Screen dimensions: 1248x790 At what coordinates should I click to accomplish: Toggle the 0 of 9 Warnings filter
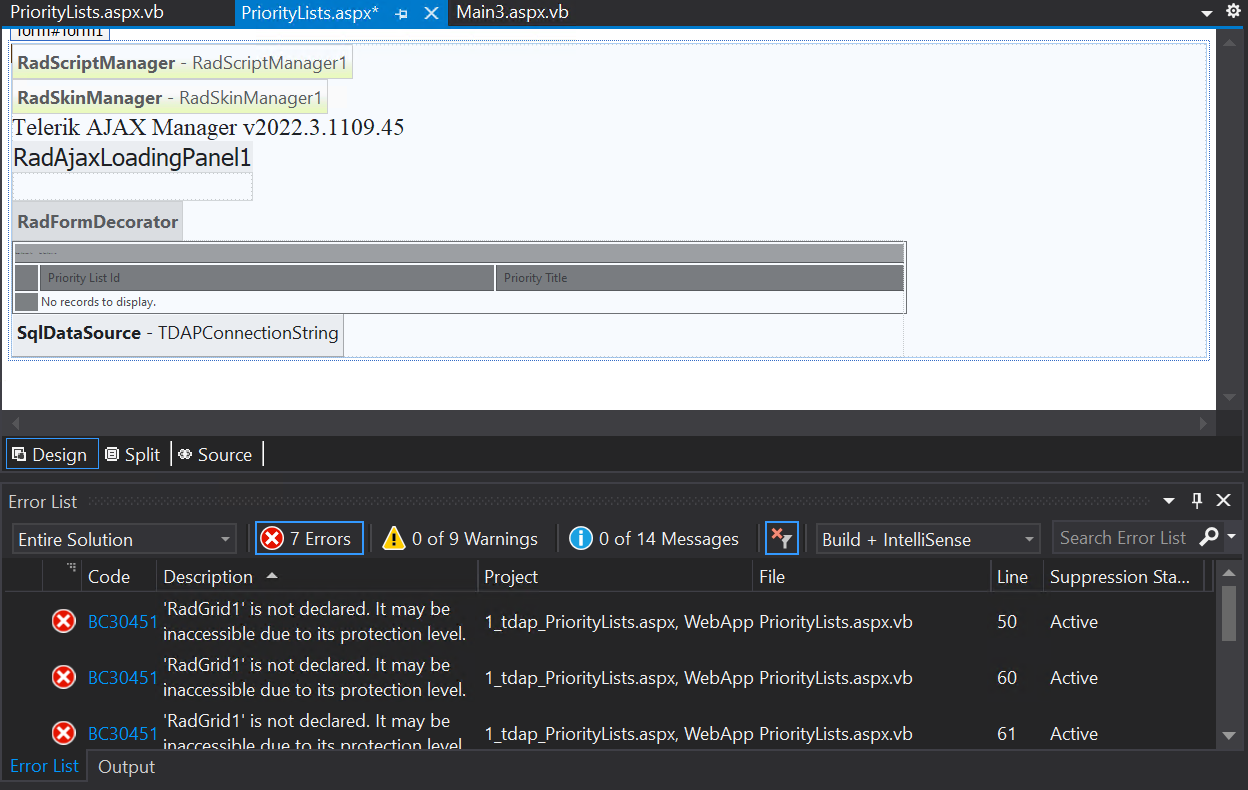pos(460,538)
